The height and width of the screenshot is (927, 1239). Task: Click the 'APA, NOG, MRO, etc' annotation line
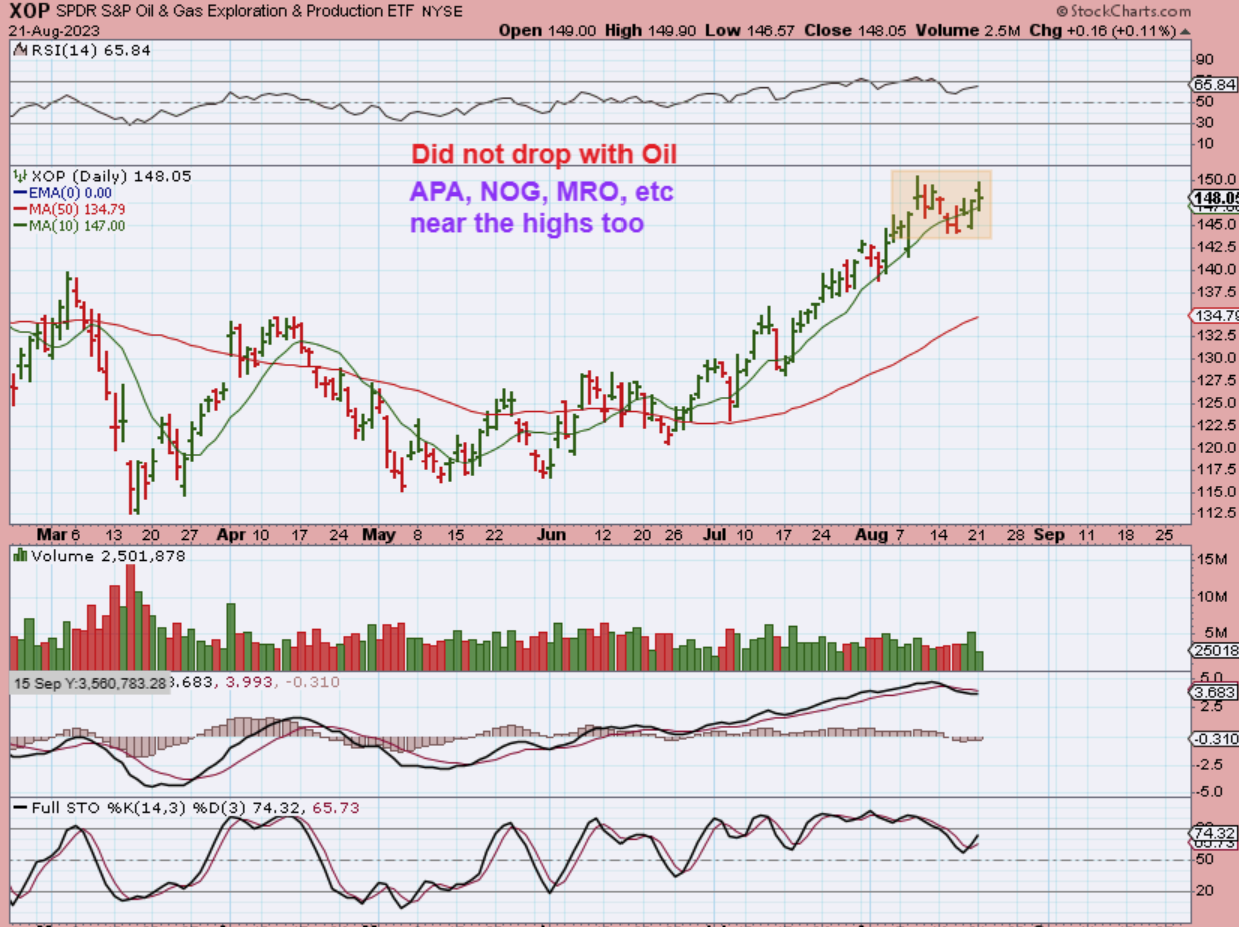click(542, 190)
